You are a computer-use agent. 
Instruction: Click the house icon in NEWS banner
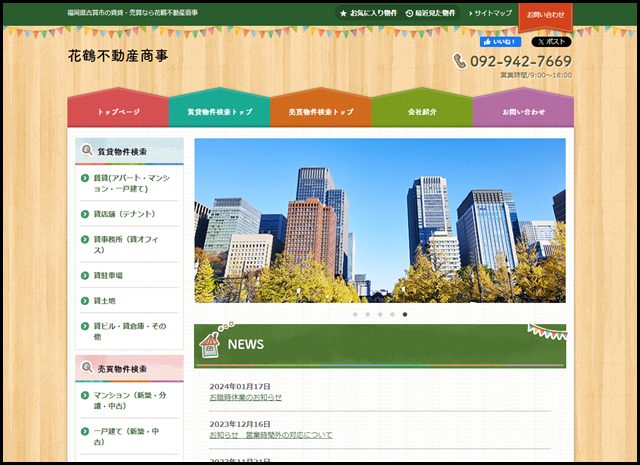click(210, 345)
